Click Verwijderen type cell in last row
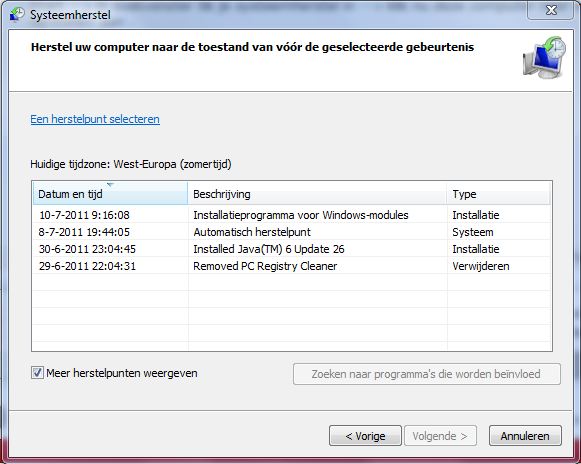The image size is (581, 464). click(x=481, y=266)
